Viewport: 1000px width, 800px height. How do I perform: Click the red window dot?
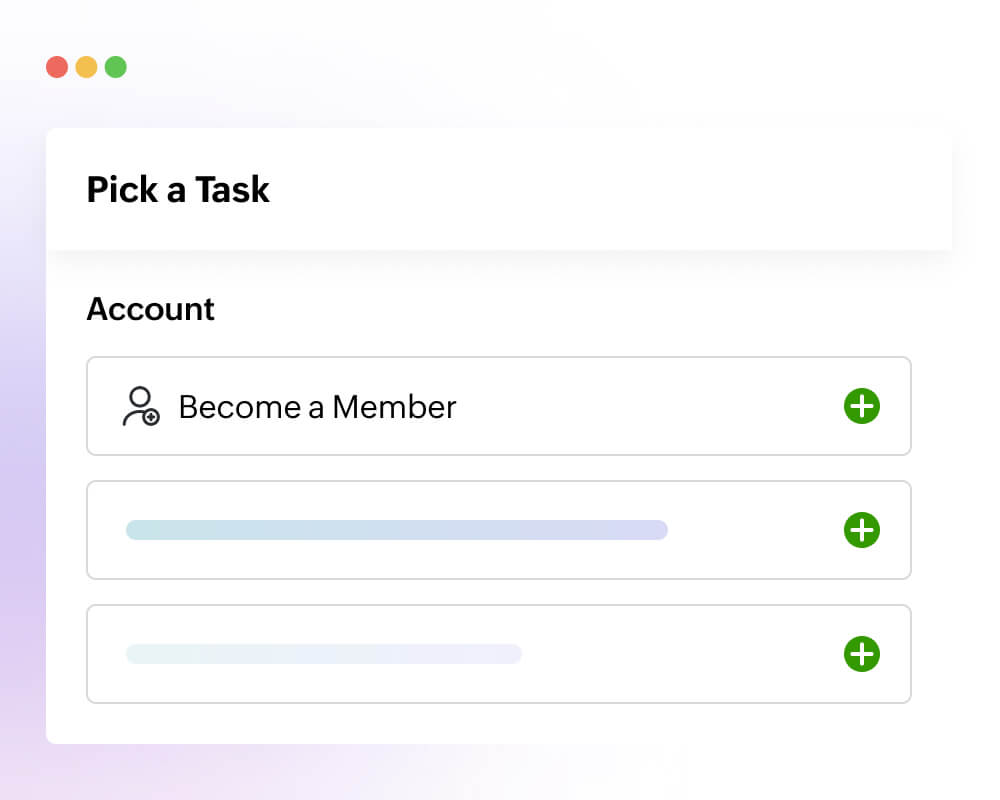pyautogui.click(x=57, y=67)
